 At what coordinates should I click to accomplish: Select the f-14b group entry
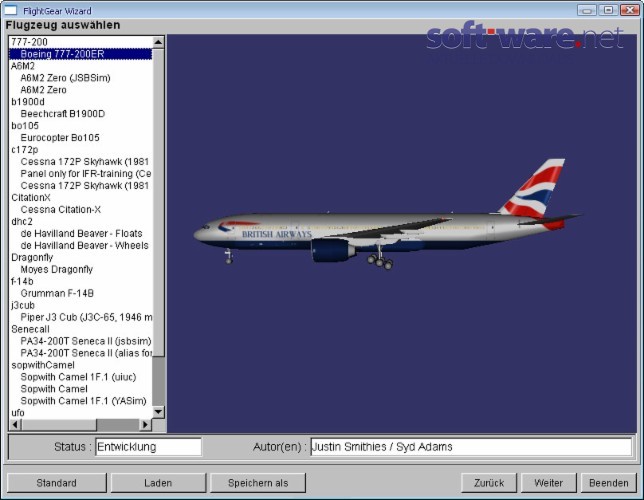tap(80, 281)
